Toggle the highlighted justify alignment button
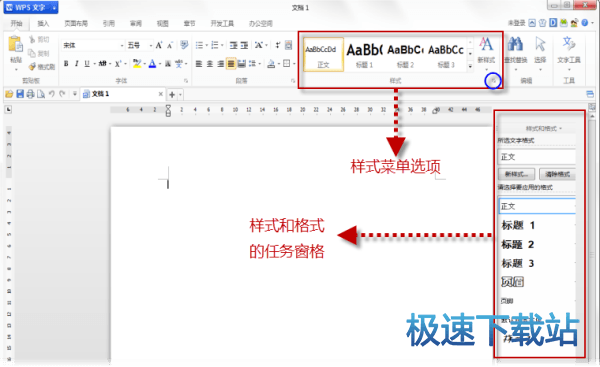This screenshot has width=600, height=367. [x=231, y=64]
